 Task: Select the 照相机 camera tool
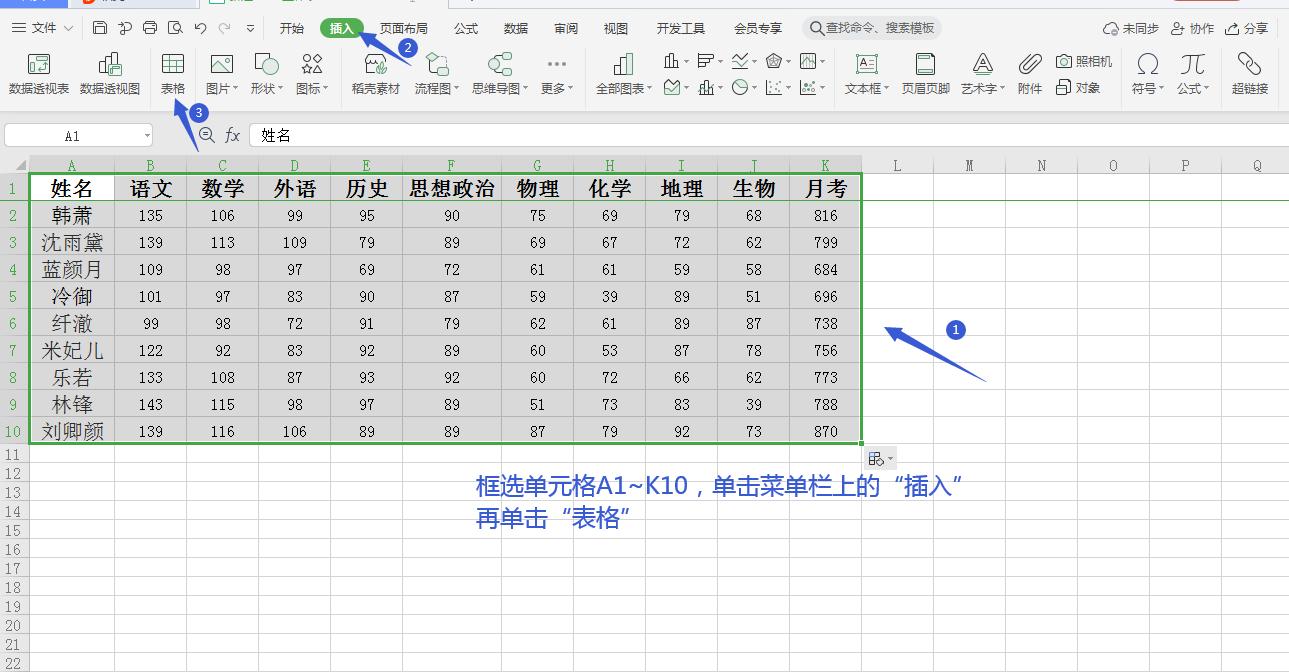coord(1086,62)
